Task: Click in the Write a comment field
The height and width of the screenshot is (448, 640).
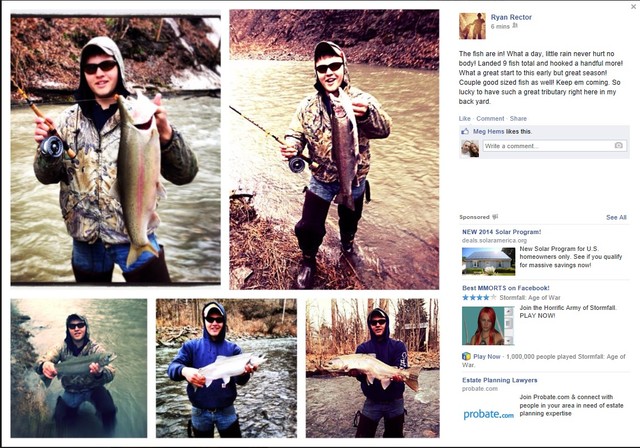Action: 548,146
